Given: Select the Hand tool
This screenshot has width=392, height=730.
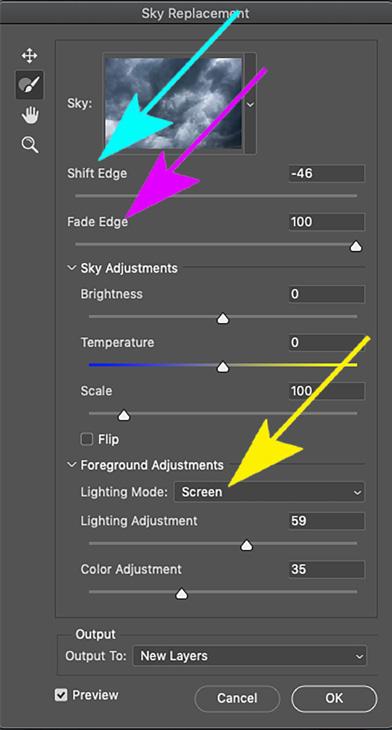Looking at the screenshot, I should pos(29,115).
